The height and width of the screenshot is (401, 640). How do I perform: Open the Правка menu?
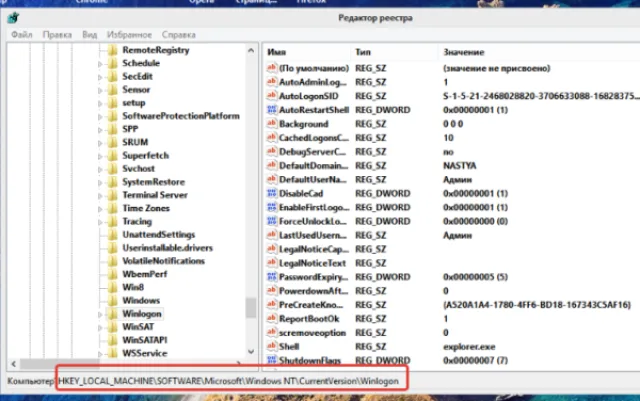(x=57, y=35)
